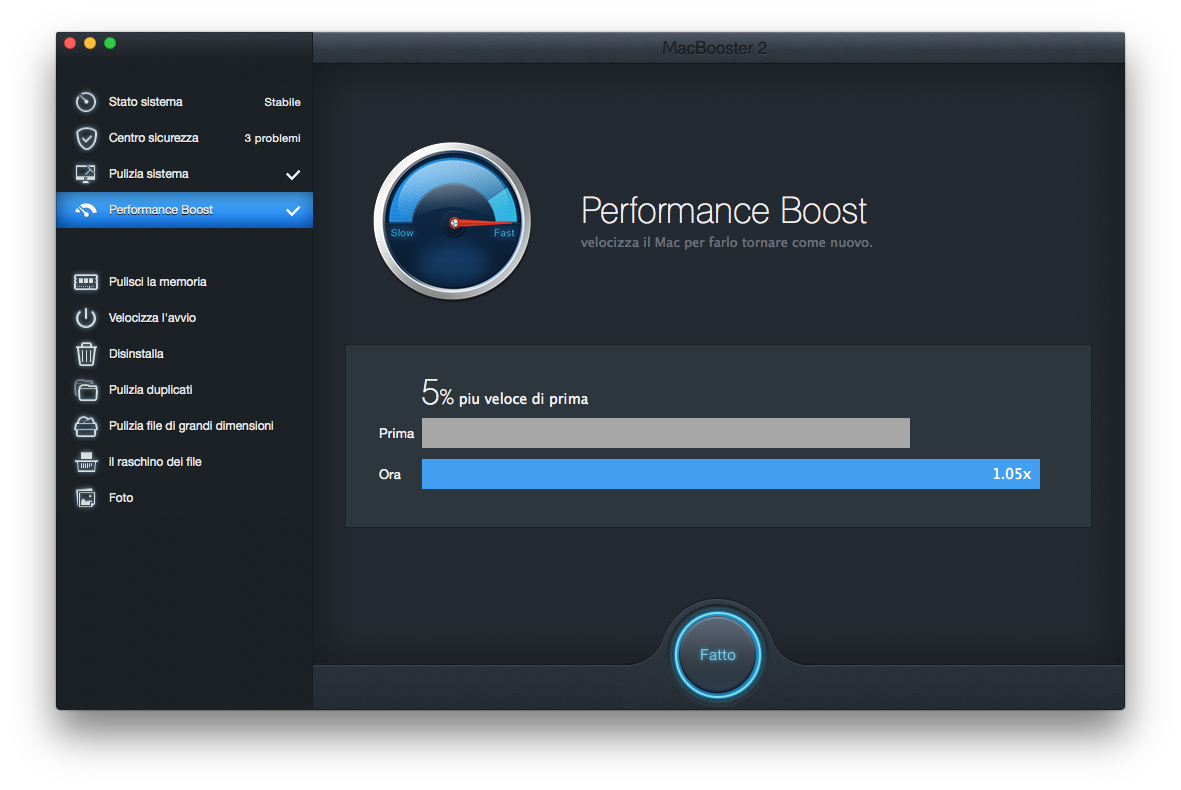The image size is (1181, 790).
Task: Open the Disinstalla tool
Action: 185,354
